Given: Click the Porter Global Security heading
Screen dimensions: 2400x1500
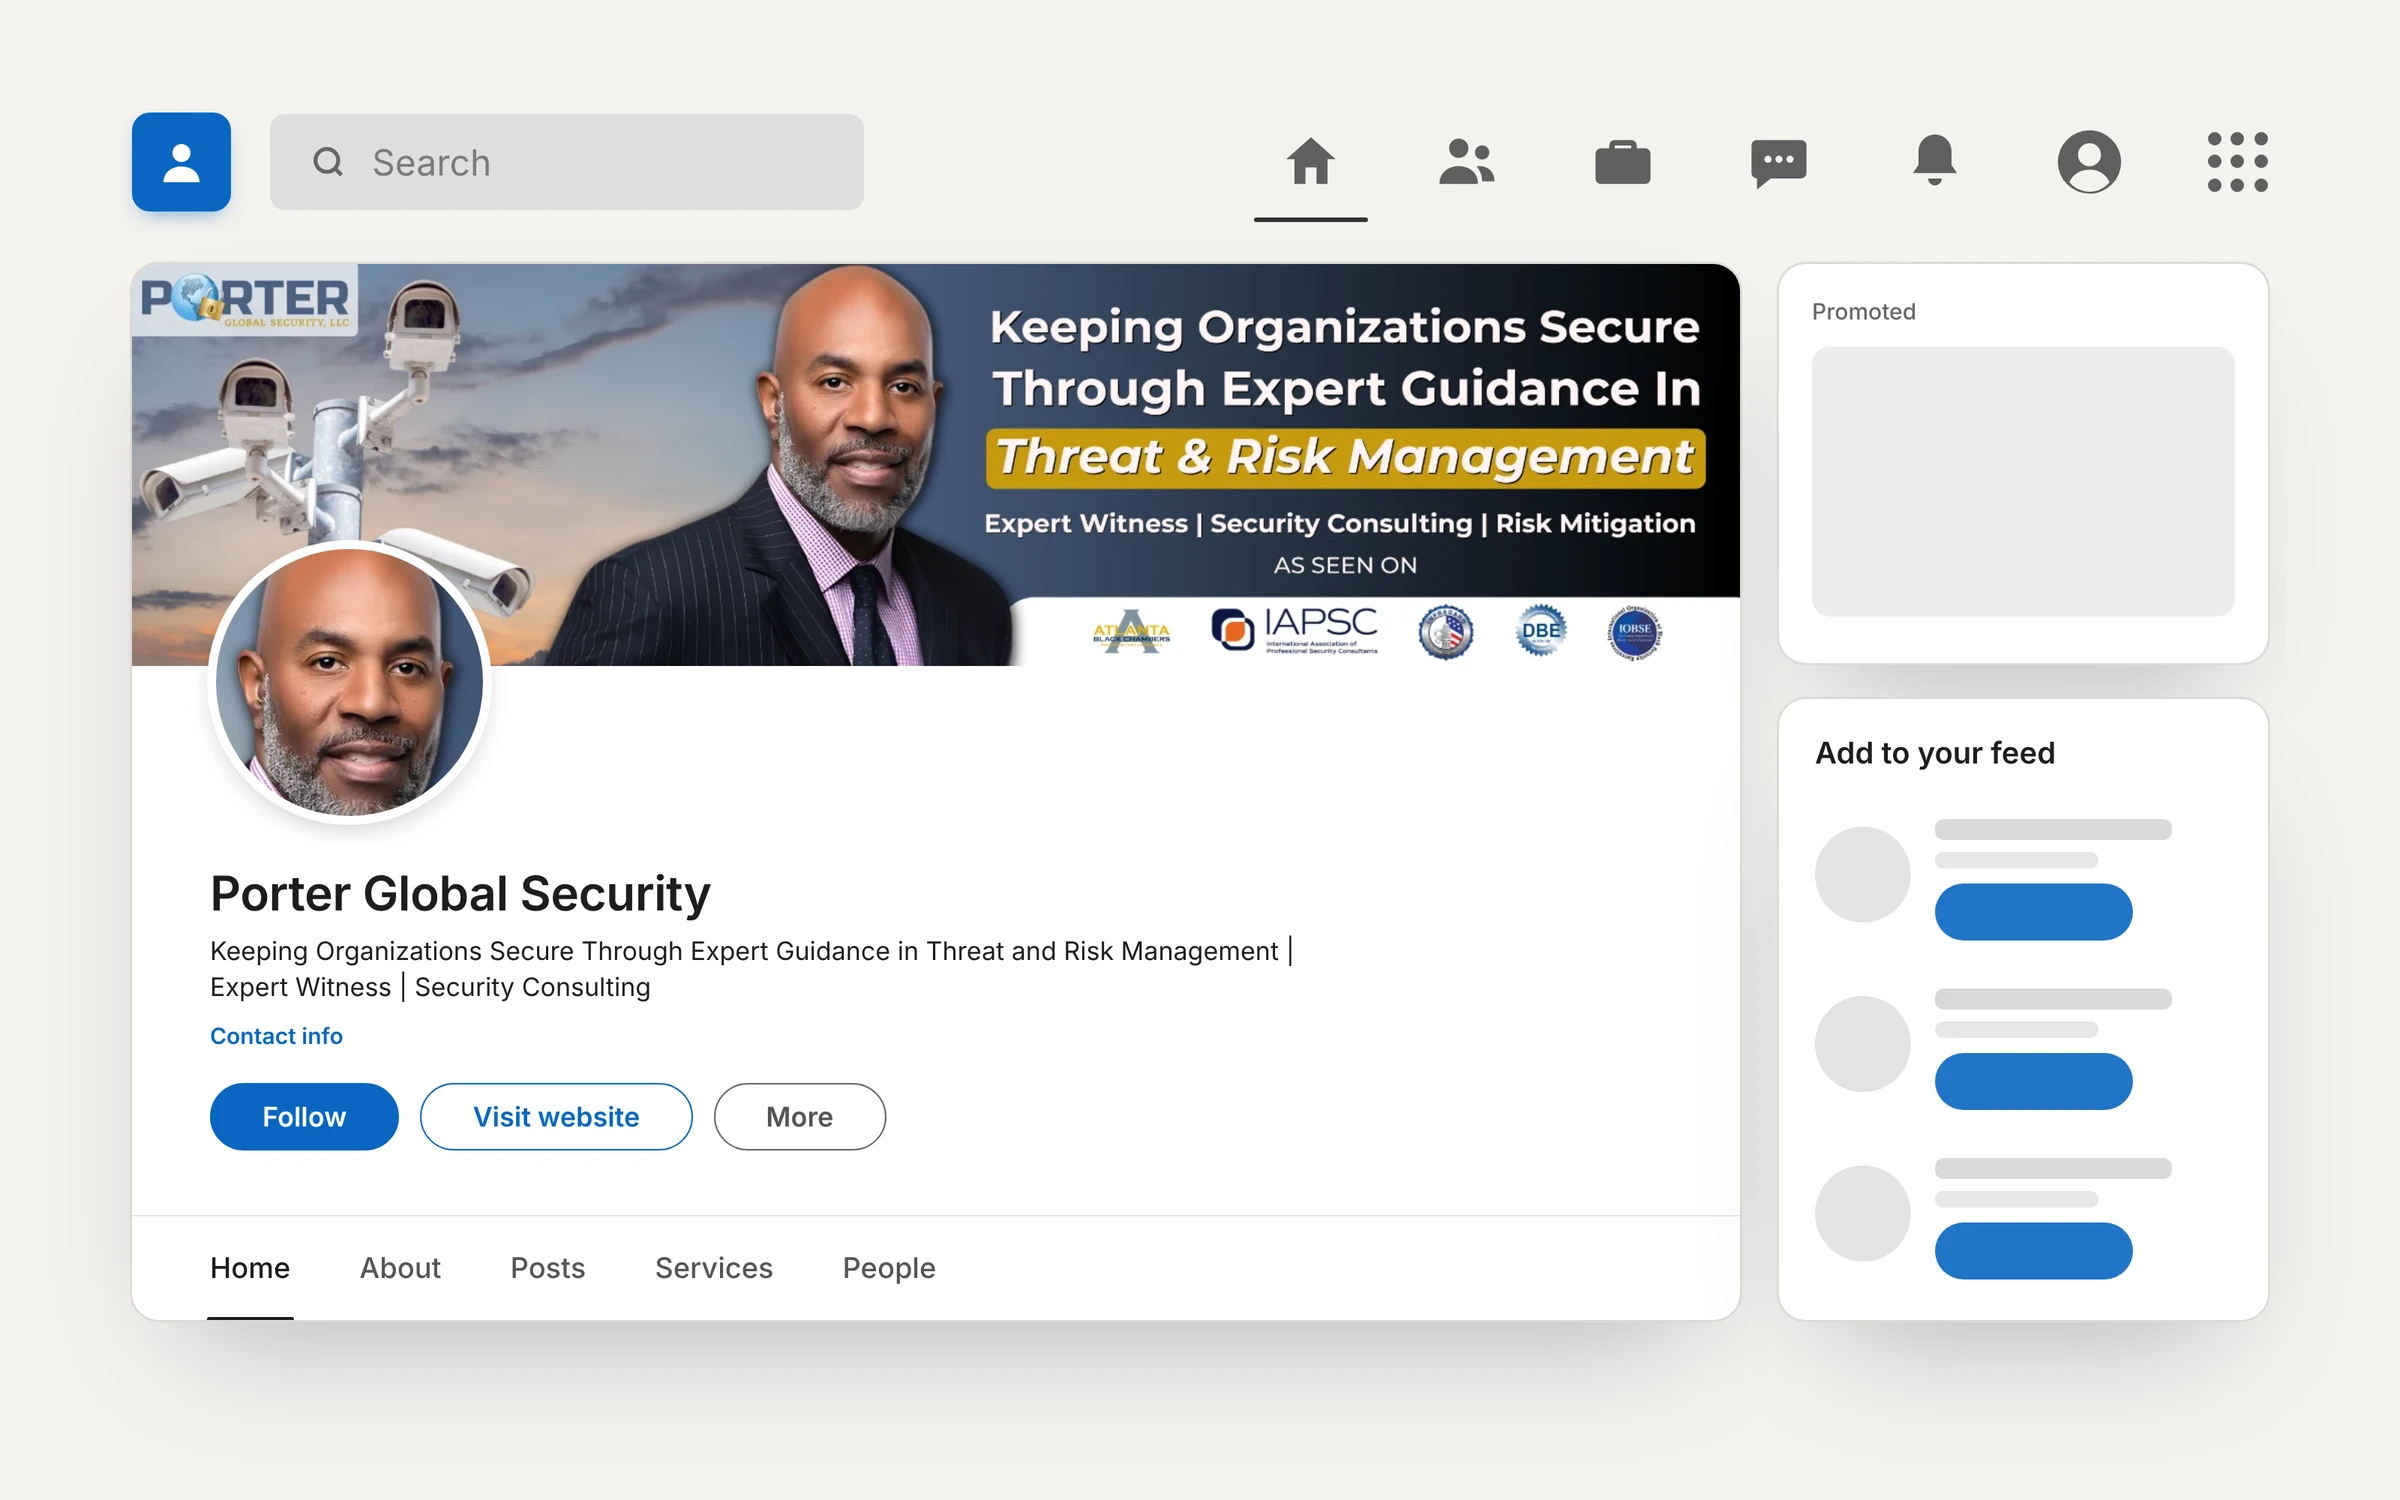Looking at the screenshot, I should click(460, 894).
